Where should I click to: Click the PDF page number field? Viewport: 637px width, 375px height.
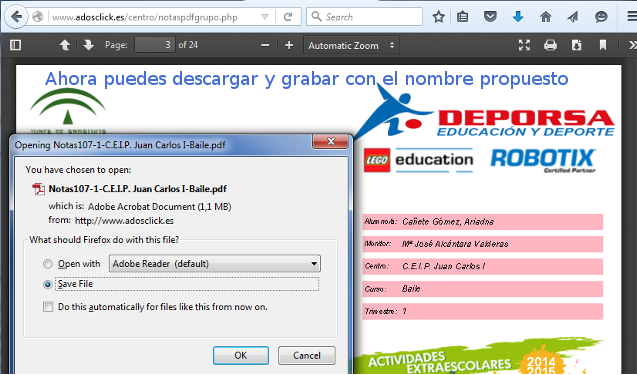click(155, 45)
